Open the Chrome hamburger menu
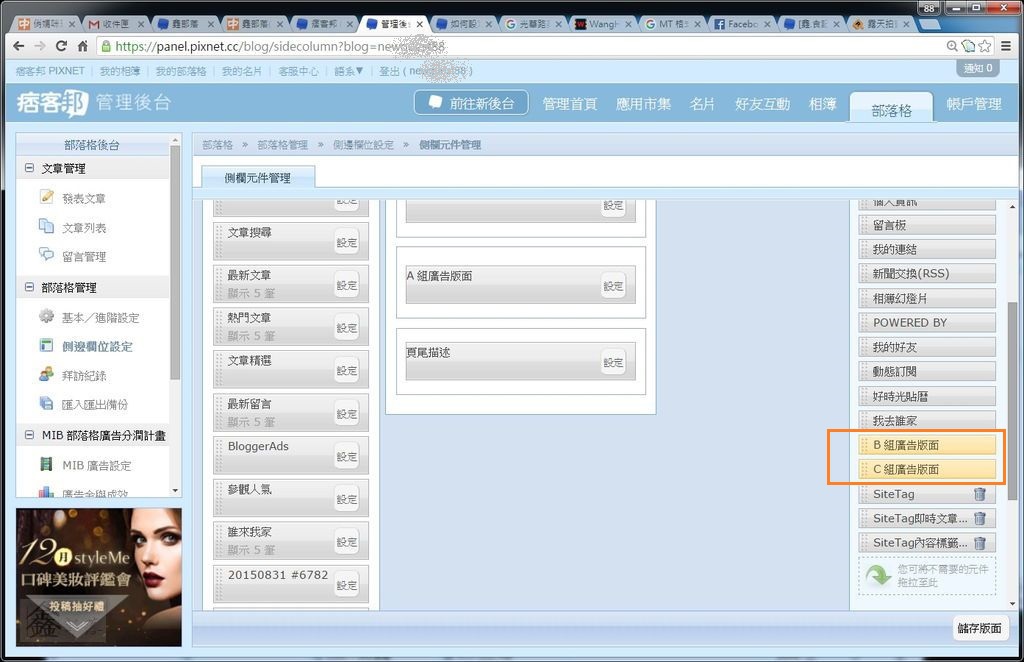The image size is (1024, 662). [x=1006, y=46]
